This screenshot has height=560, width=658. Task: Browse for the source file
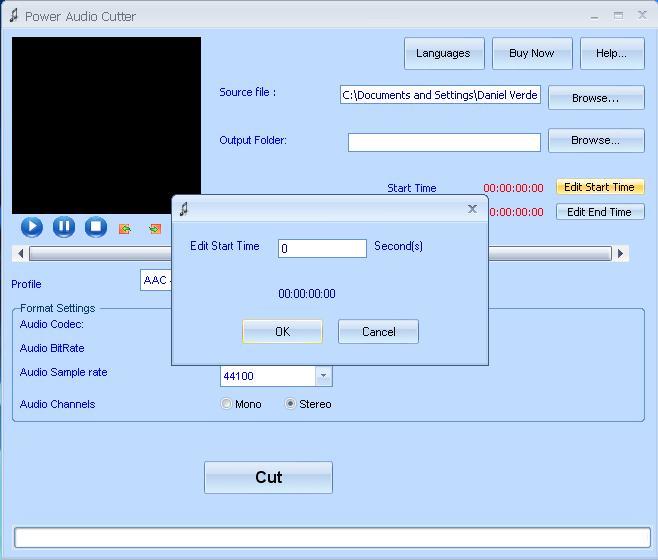click(596, 98)
